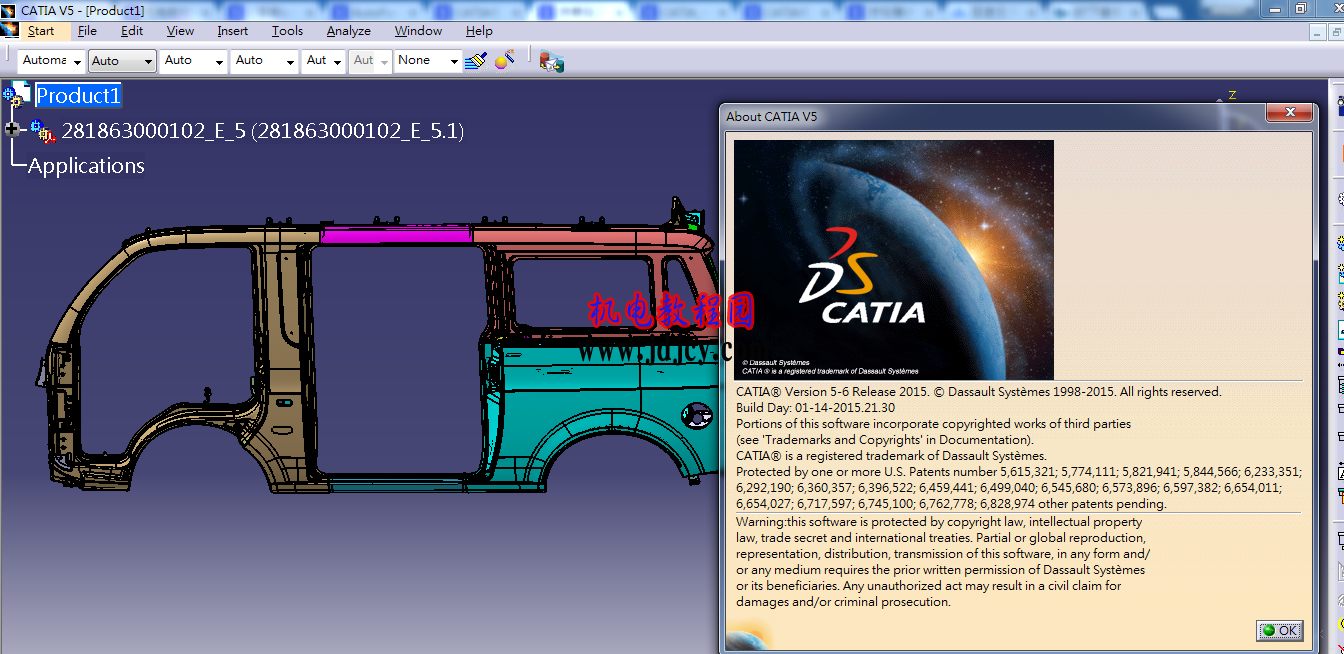Click the CATIA splash image in the dialog
1344x654 pixels.
pyautogui.click(x=894, y=259)
